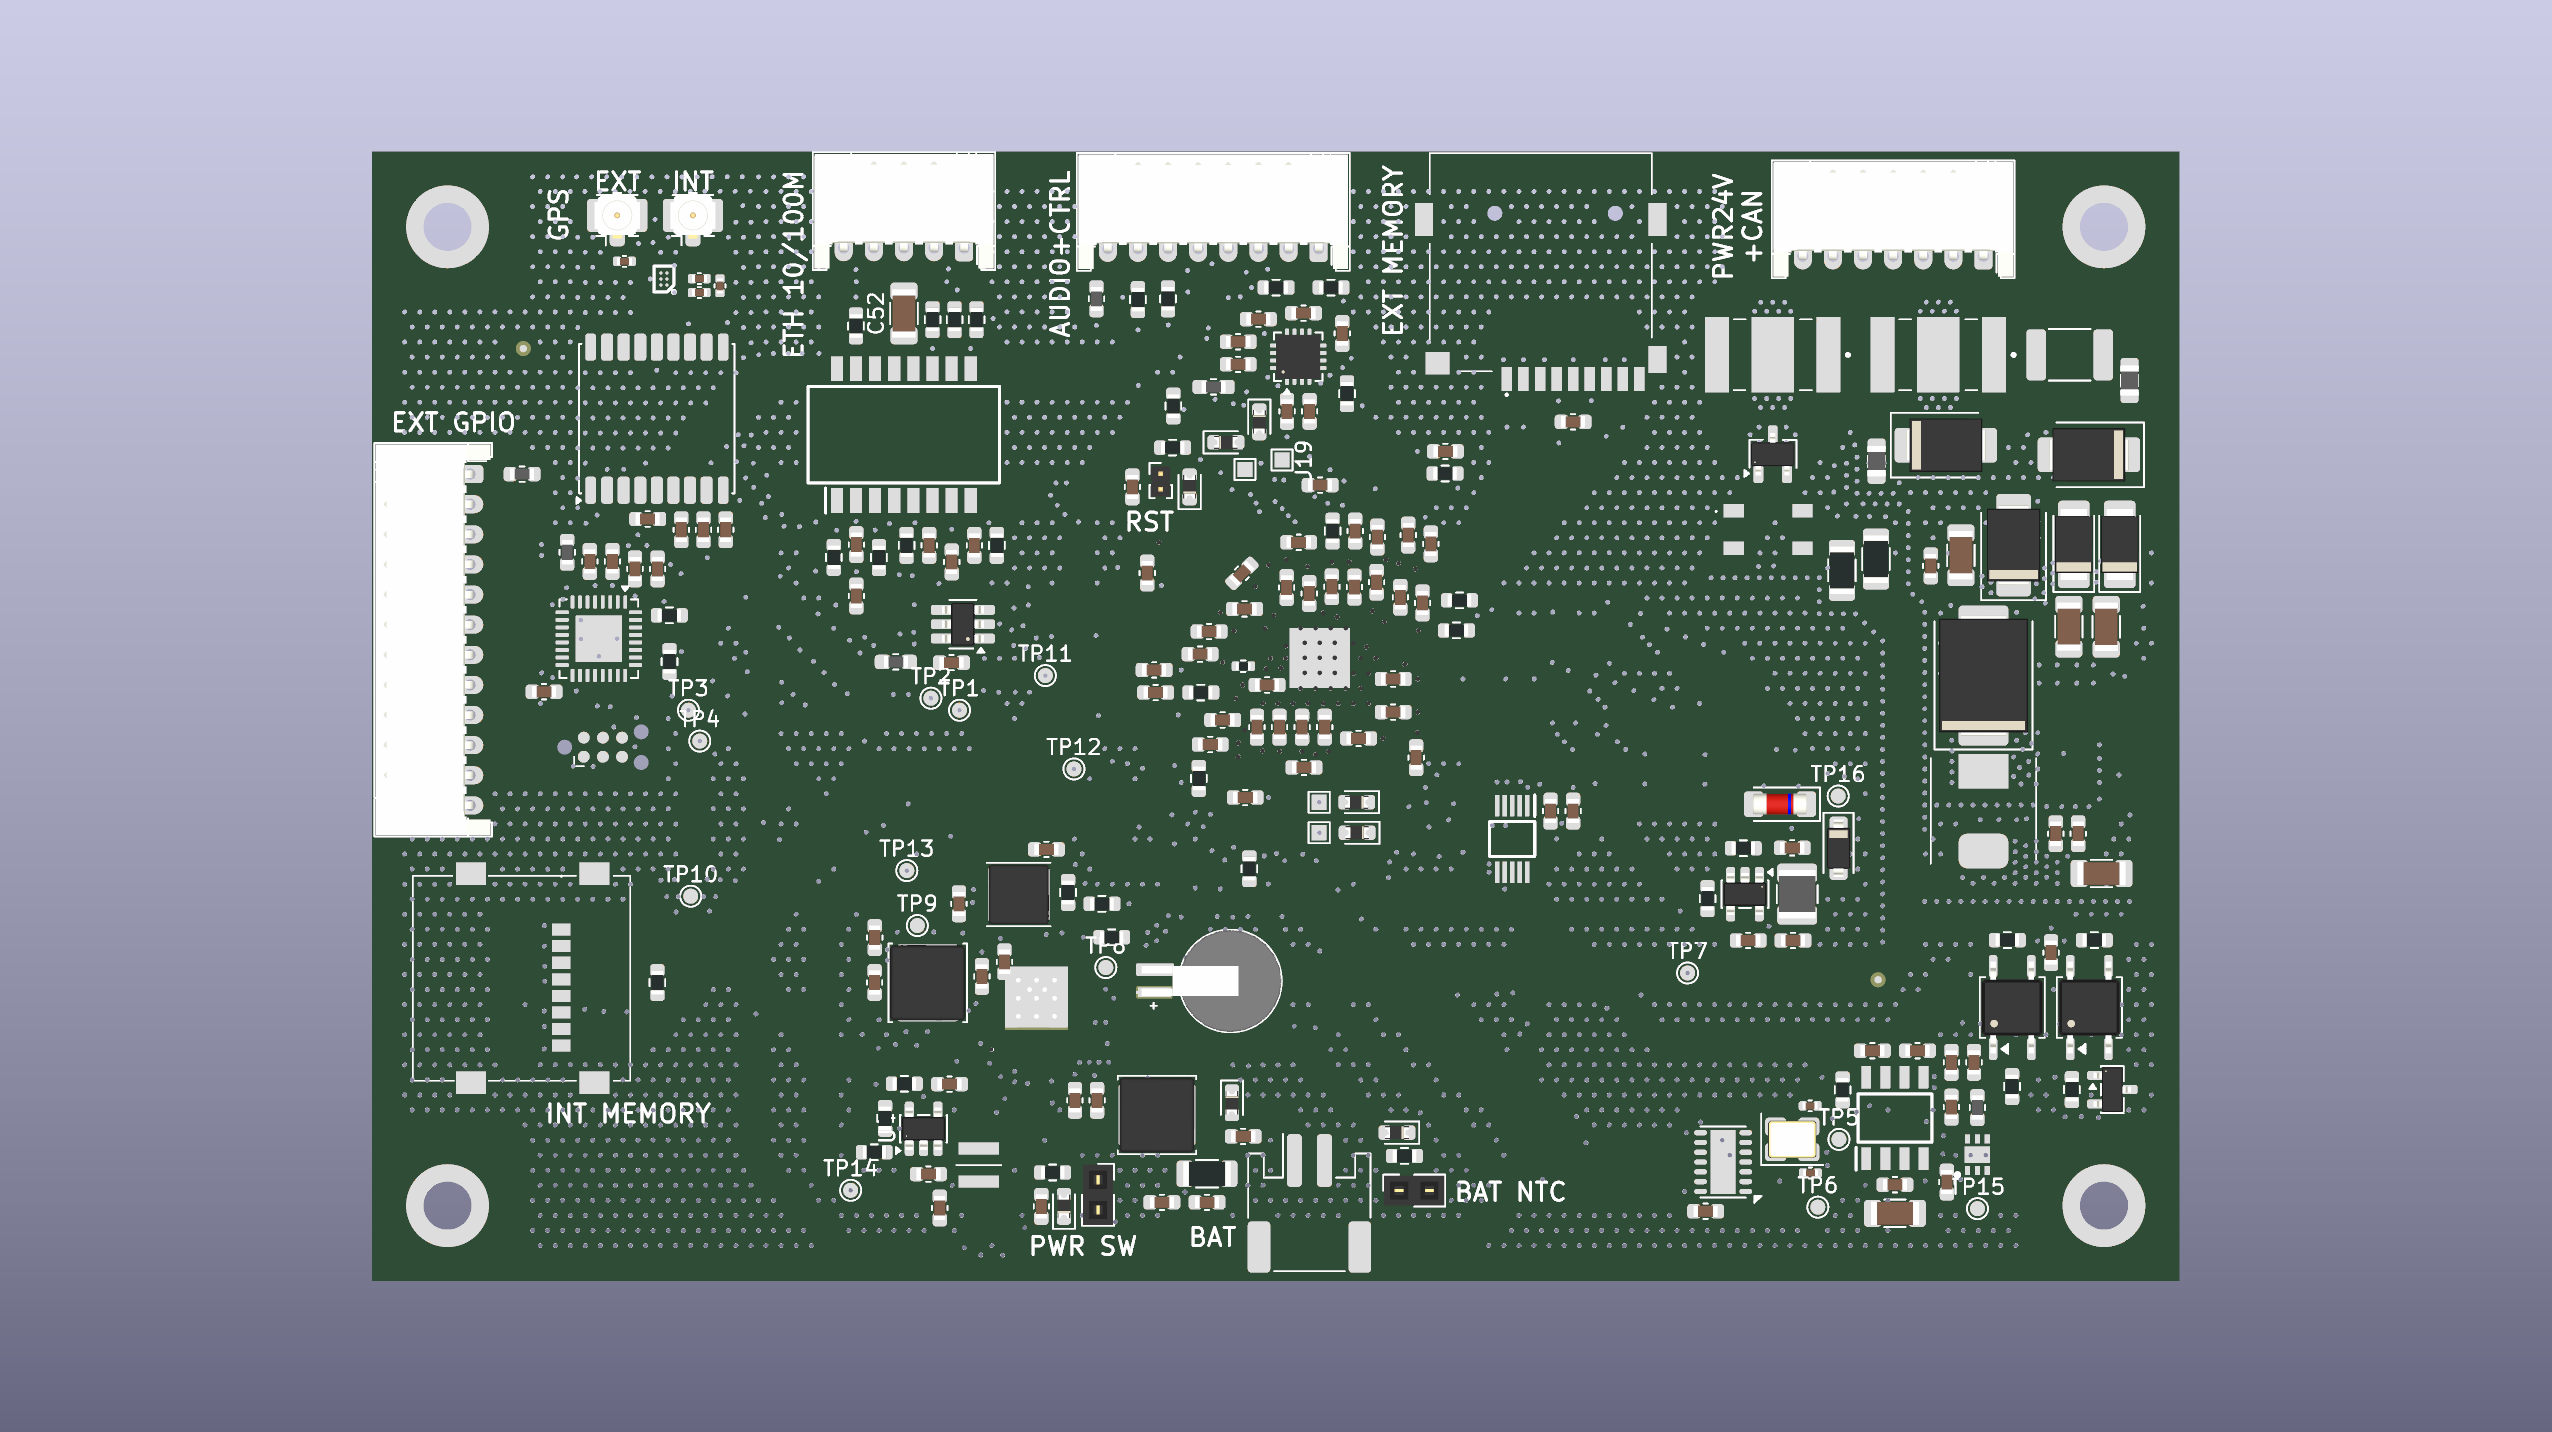Click the TP12 test point pad

click(1073, 769)
